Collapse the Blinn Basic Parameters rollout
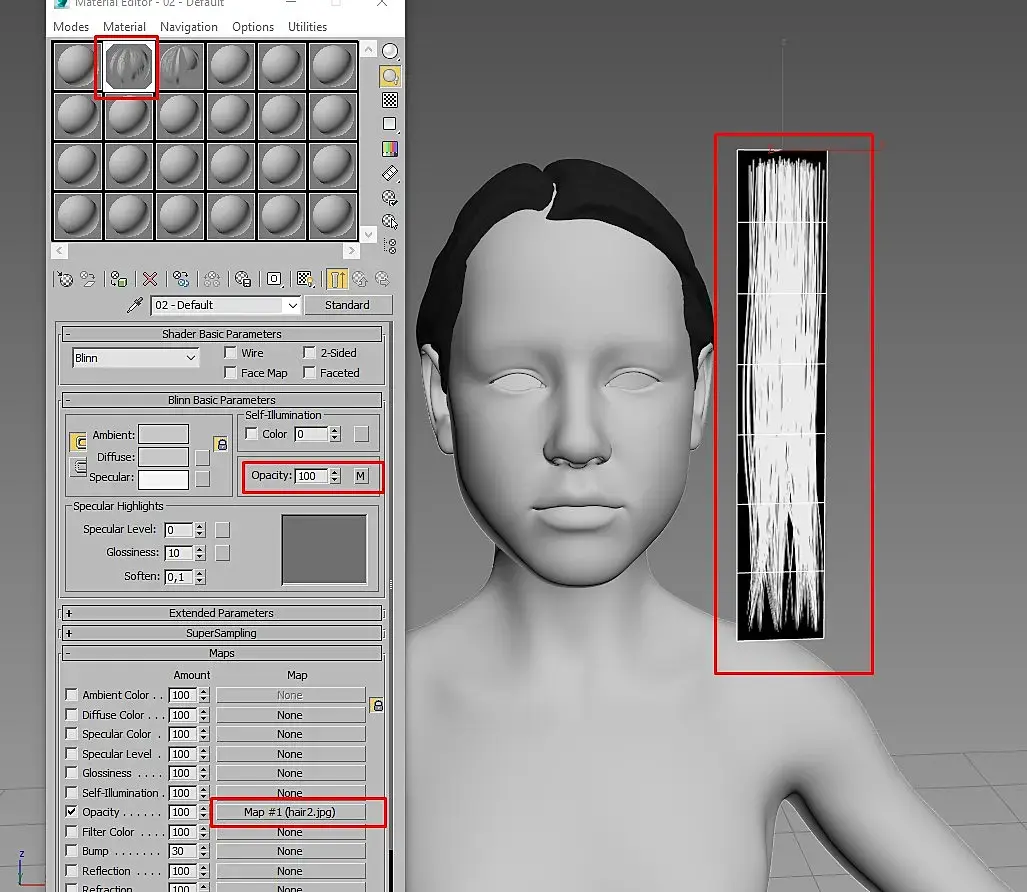Screen dimensions: 1027x892 221,400
